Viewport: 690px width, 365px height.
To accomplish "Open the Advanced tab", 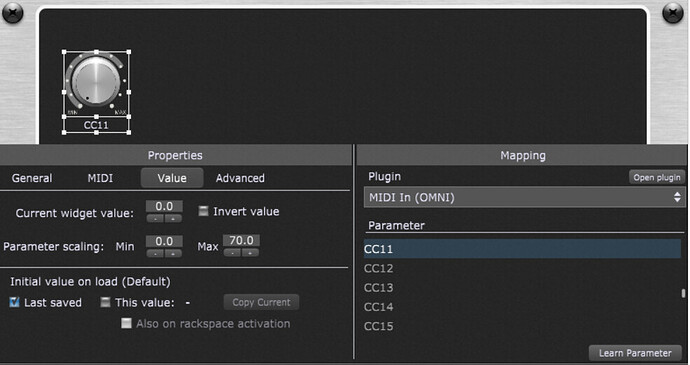I will (240, 178).
